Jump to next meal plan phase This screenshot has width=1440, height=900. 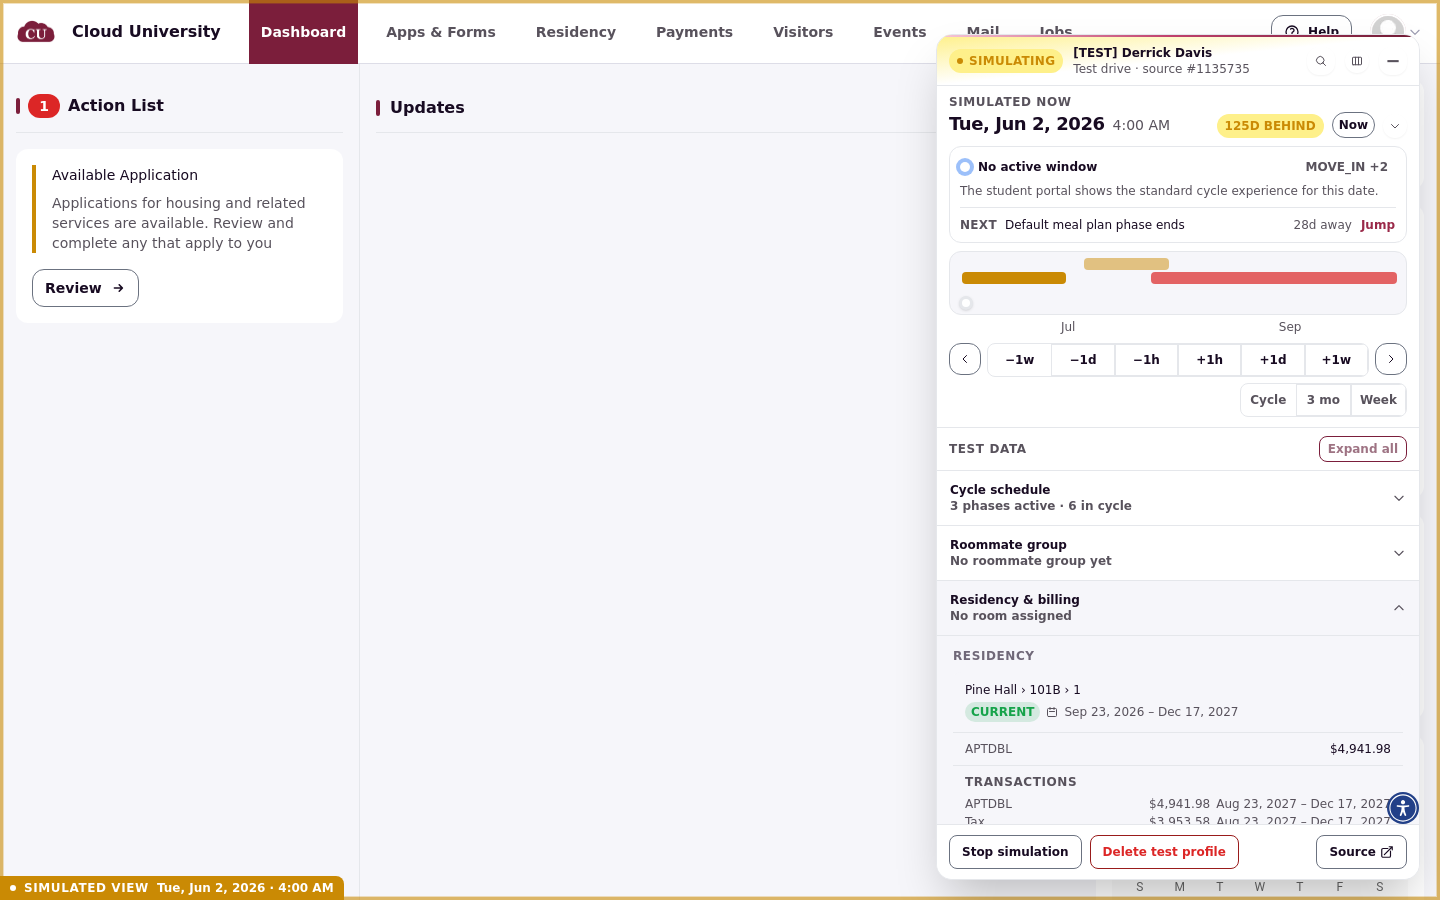[1377, 225]
